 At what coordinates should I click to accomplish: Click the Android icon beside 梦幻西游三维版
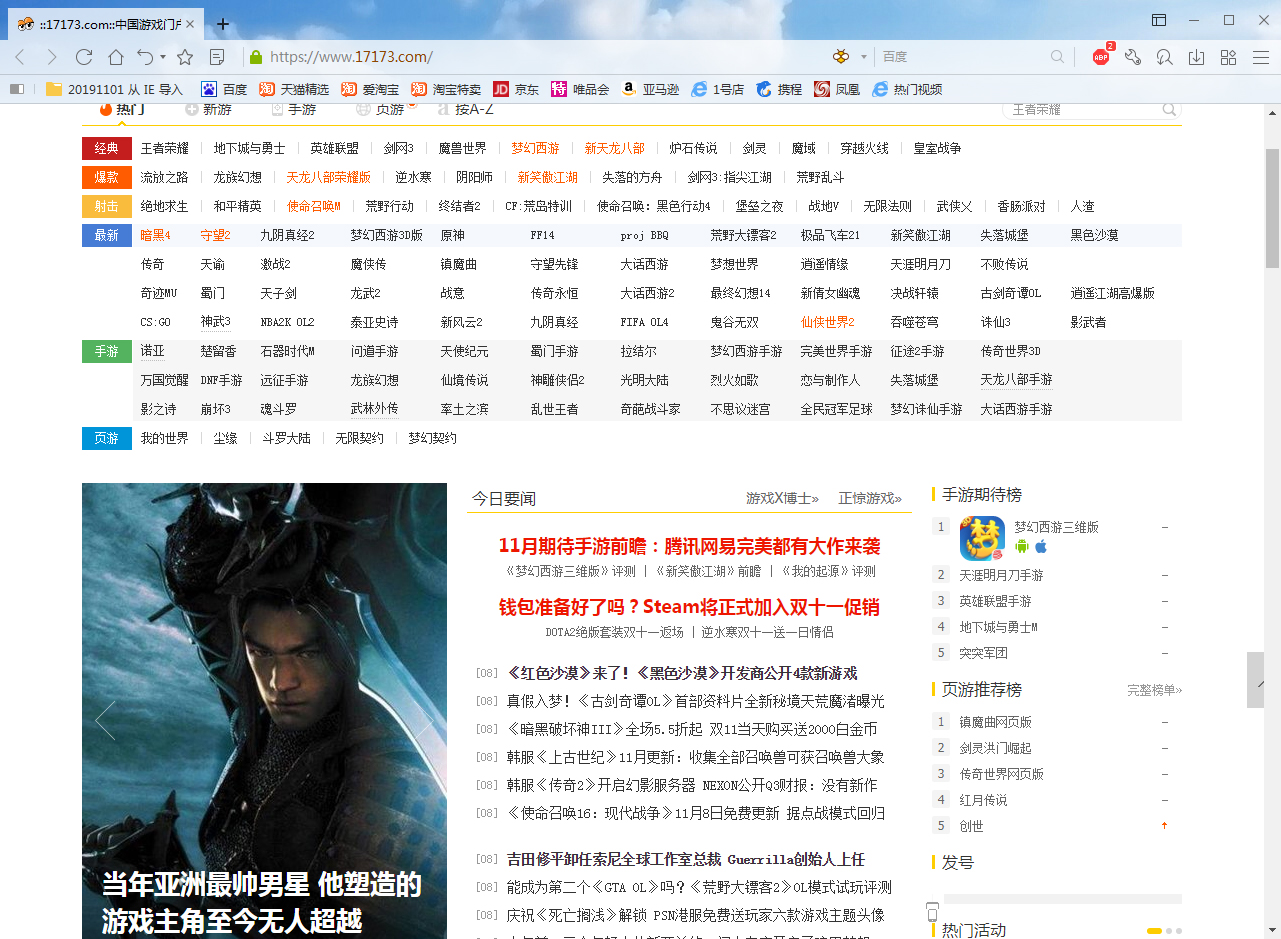tap(1021, 548)
